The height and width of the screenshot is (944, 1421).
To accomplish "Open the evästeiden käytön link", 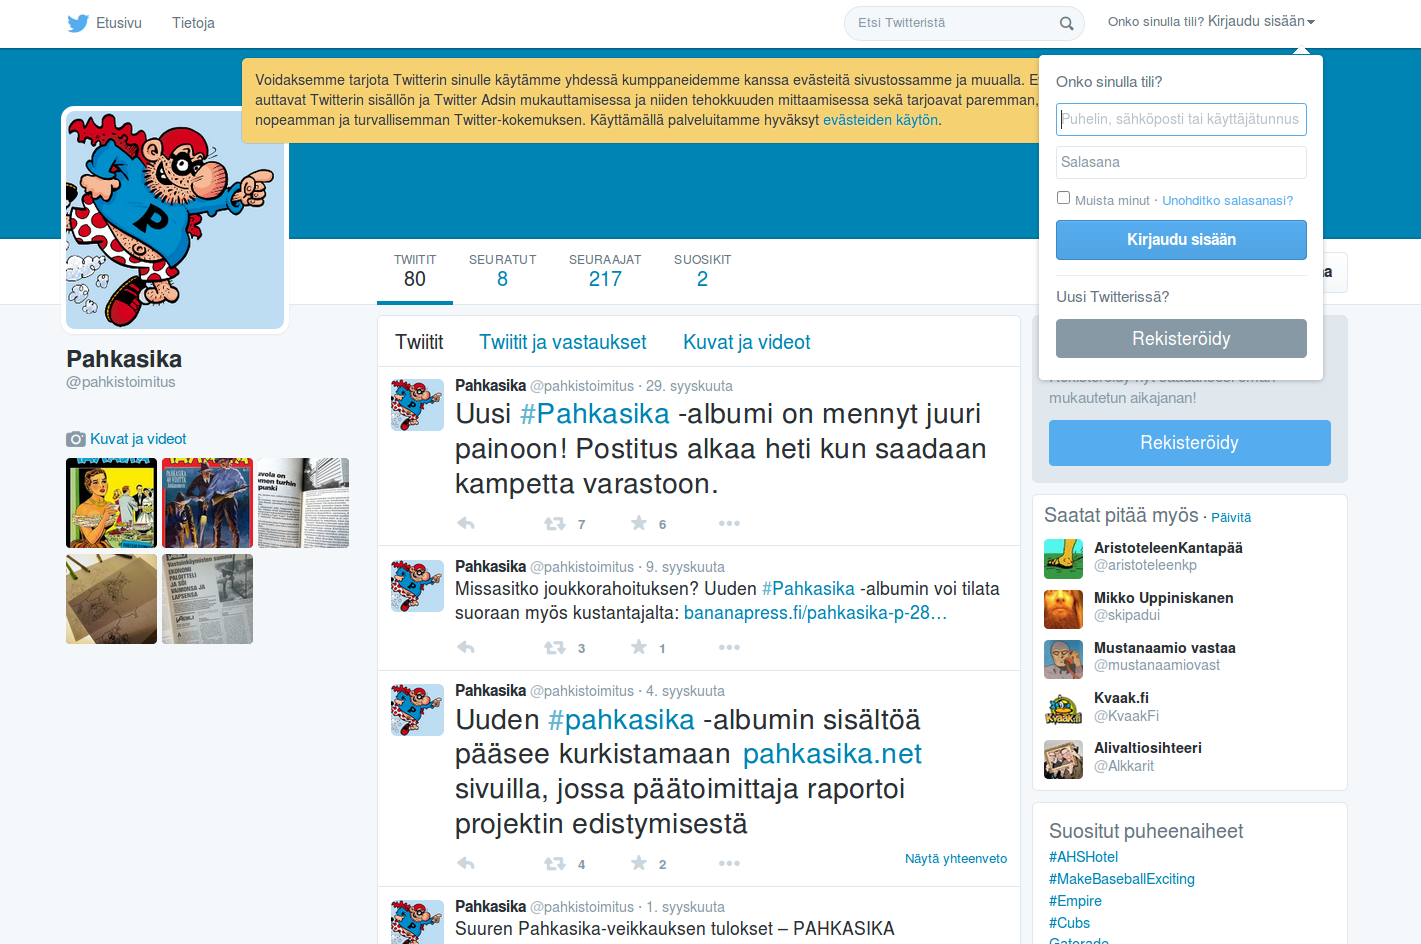I will (x=880, y=120).
